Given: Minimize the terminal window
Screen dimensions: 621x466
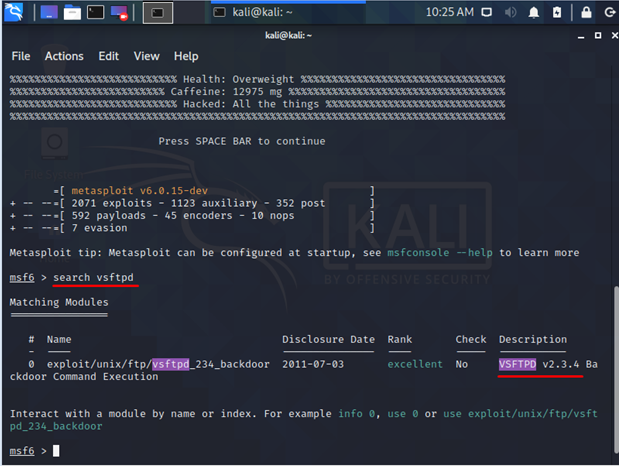Looking at the screenshot, I should point(581,36).
